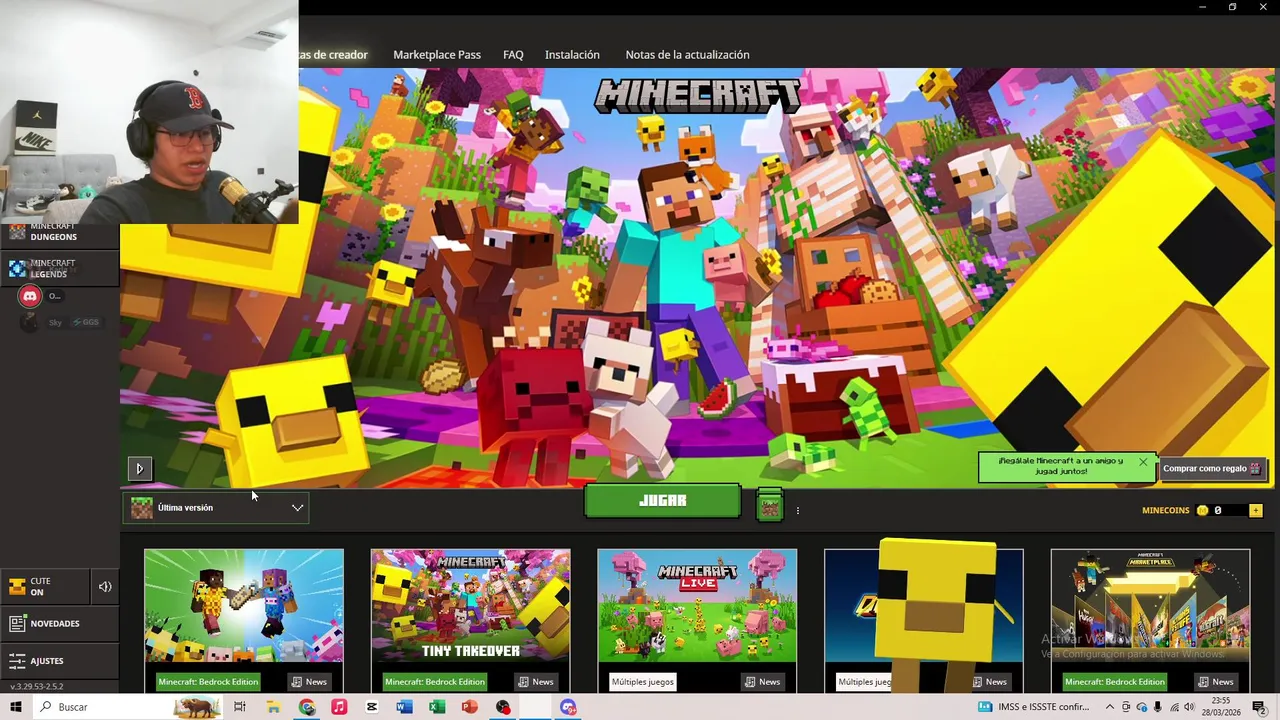Open Minecraft Legends from the sidebar
1280x720 pixels.
pos(58,268)
